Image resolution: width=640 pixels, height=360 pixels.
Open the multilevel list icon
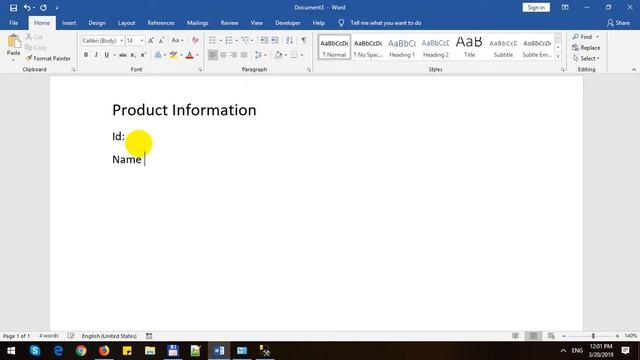coord(245,40)
